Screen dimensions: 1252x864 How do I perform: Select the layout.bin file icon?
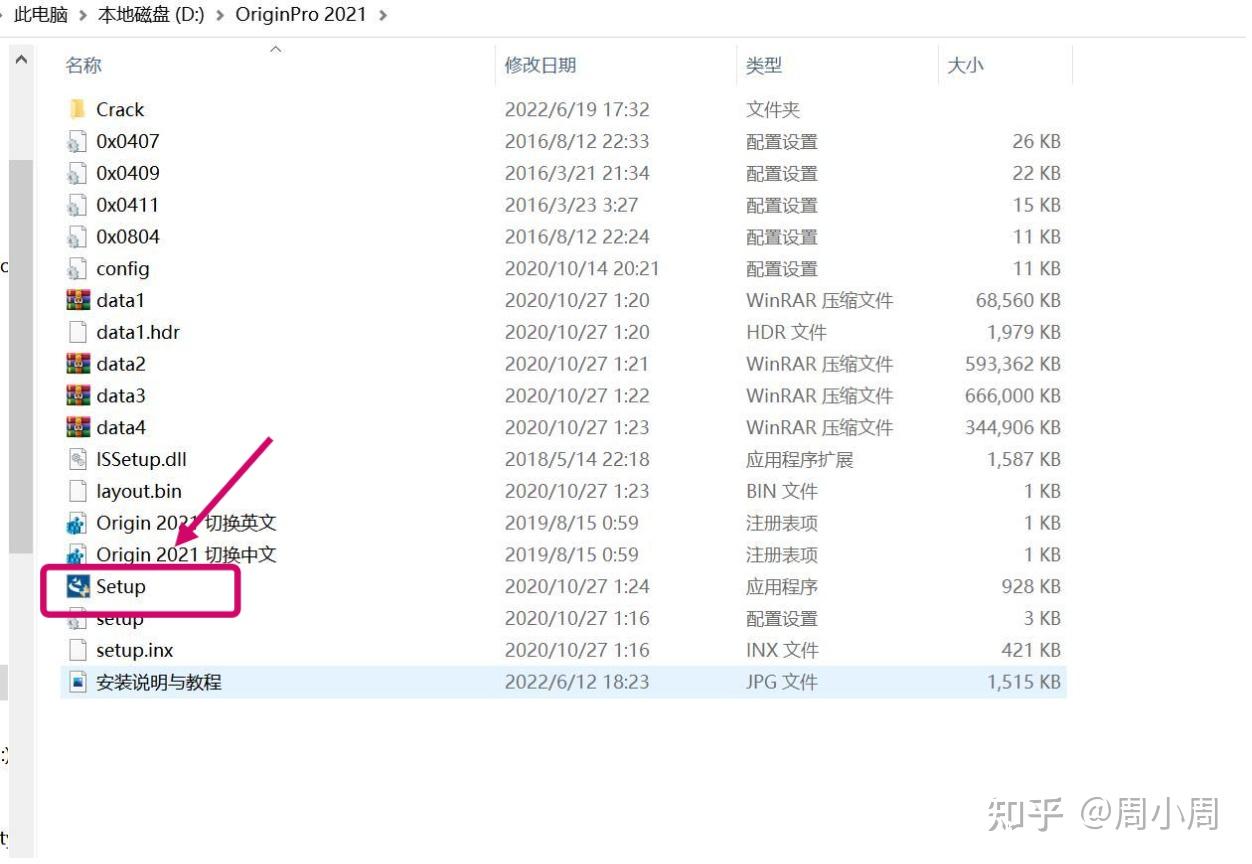78,491
